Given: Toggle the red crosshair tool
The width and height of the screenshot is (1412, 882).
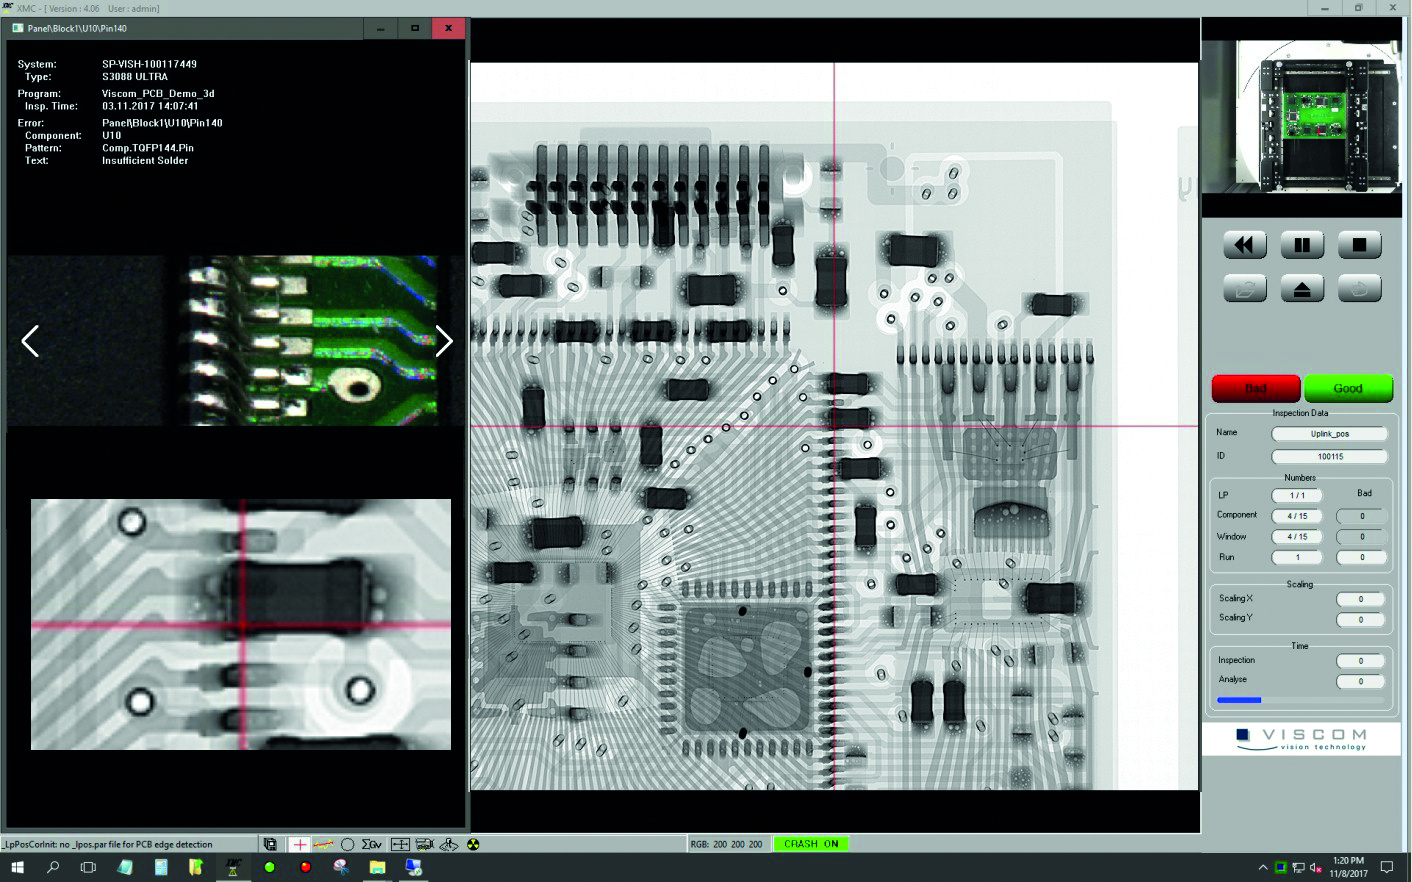Looking at the screenshot, I should coord(299,844).
